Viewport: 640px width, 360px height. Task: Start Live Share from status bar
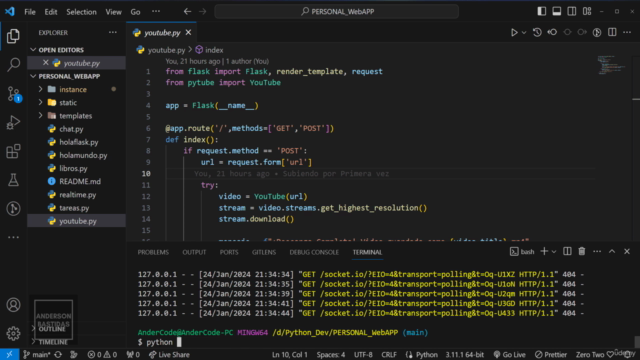pos(169,355)
